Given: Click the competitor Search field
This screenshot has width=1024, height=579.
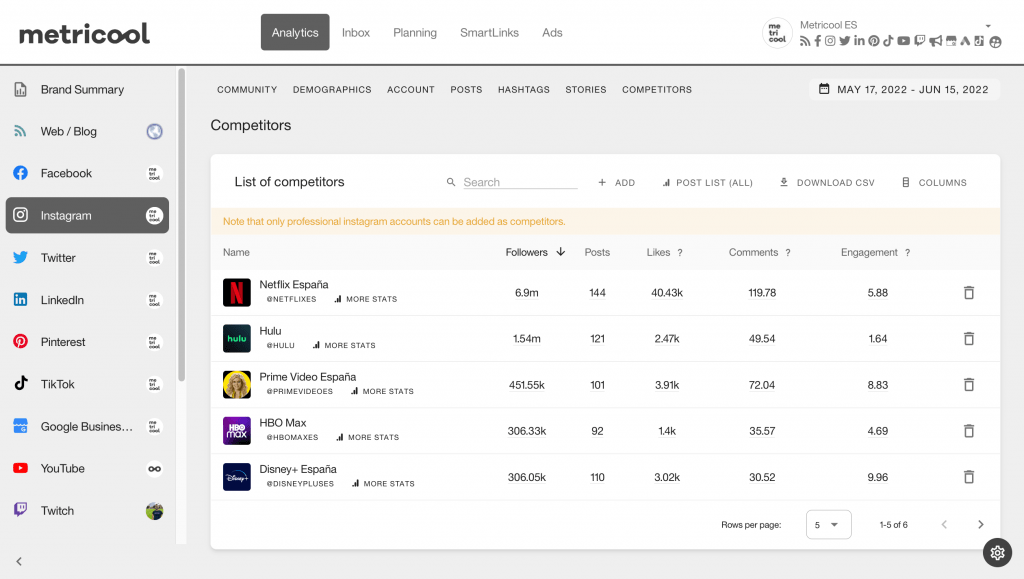Looking at the screenshot, I should click(520, 183).
